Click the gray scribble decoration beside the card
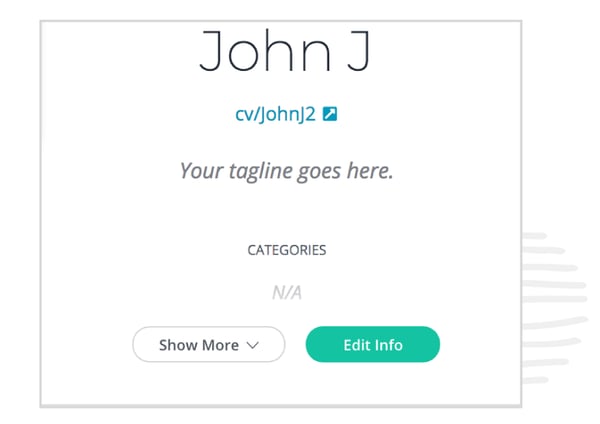Image resolution: width=600 pixels, height=424 pixels. (x=554, y=307)
